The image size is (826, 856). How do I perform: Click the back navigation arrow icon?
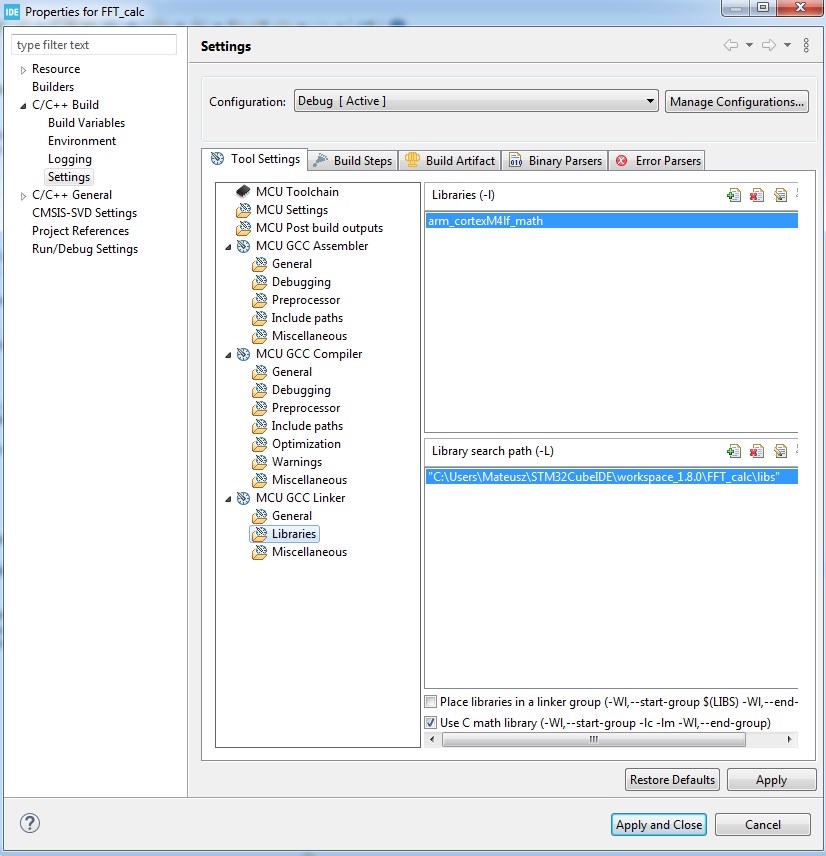click(x=731, y=46)
